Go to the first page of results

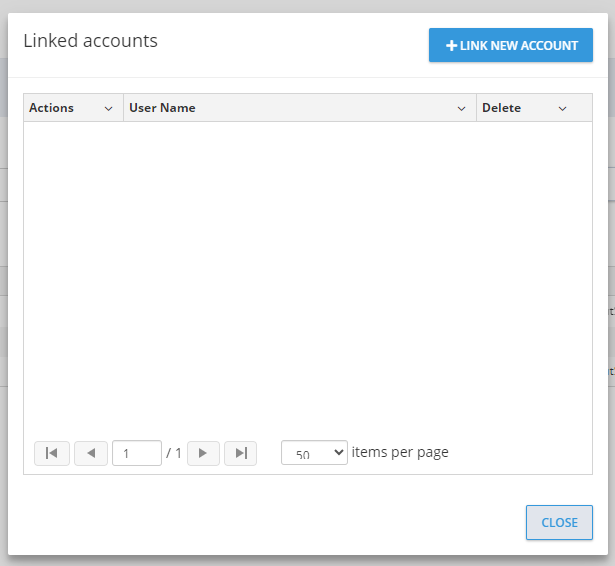pyautogui.click(x=52, y=453)
